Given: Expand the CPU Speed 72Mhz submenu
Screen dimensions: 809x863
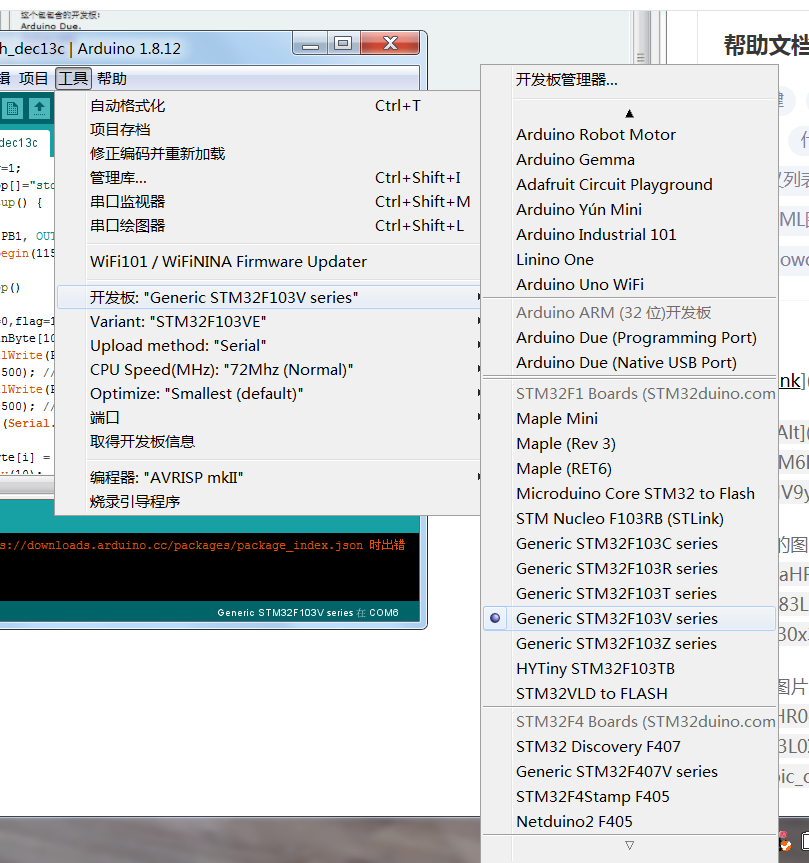Looking at the screenshot, I should (x=268, y=369).
